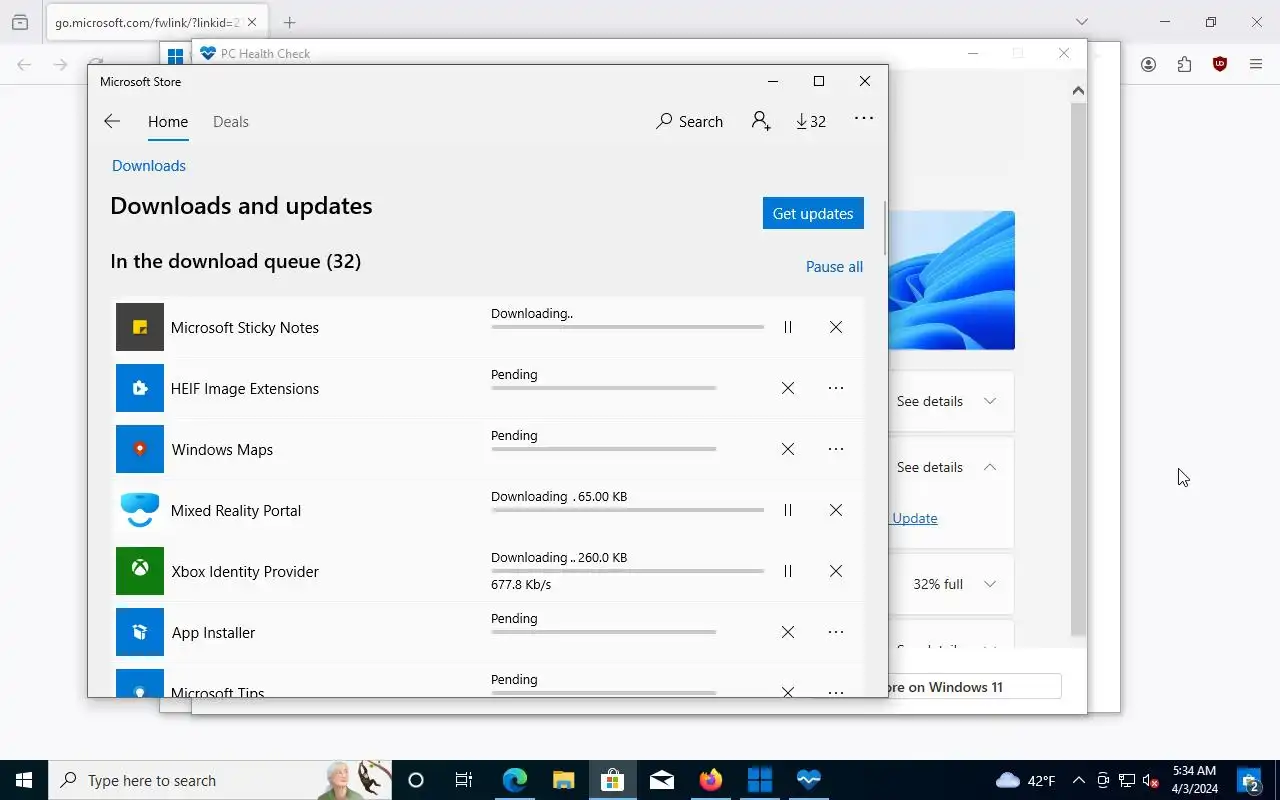
Task: Expand the 32% full storage section
Action: [990, 584]
